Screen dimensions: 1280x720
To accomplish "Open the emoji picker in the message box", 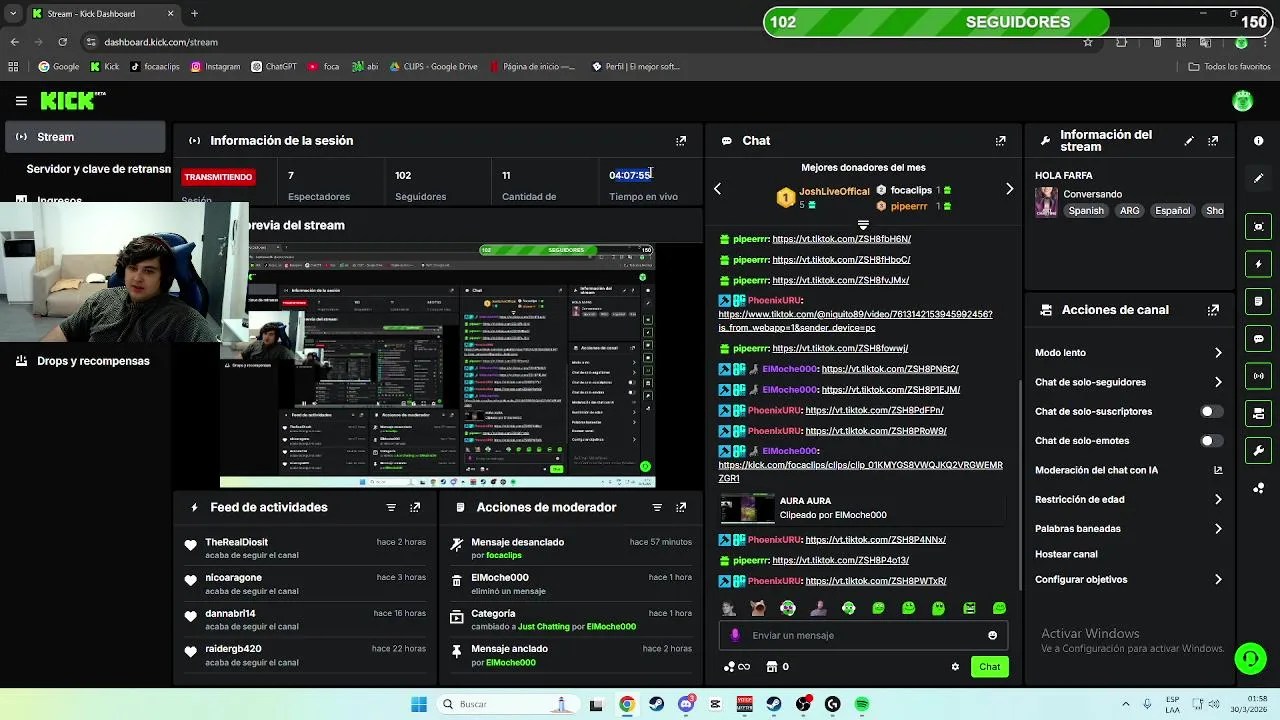I will (x=992, y=635).
